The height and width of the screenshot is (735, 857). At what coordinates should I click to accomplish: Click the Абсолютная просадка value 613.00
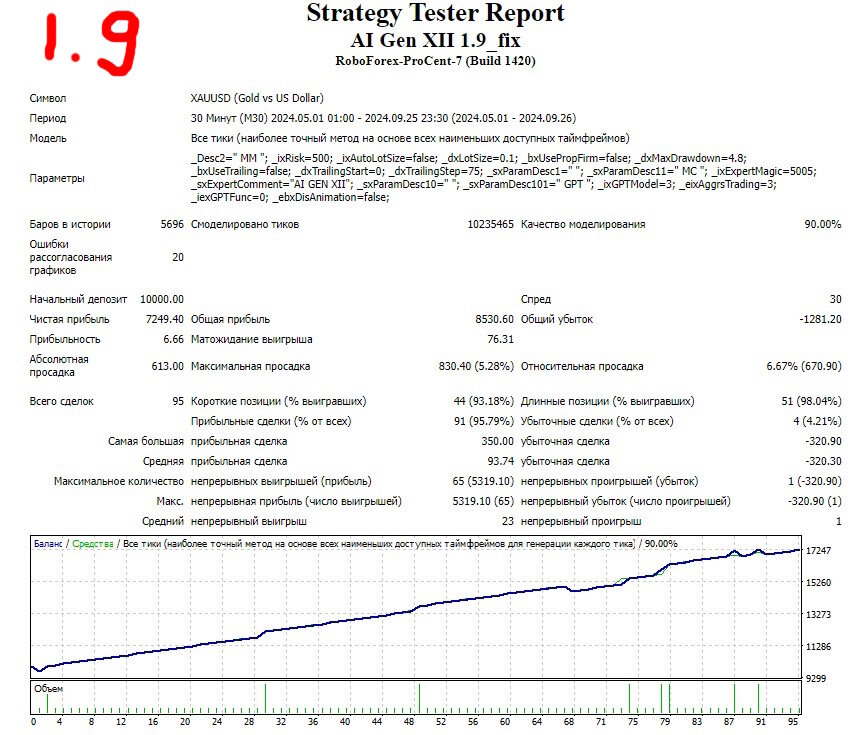(x=167, y=366)
